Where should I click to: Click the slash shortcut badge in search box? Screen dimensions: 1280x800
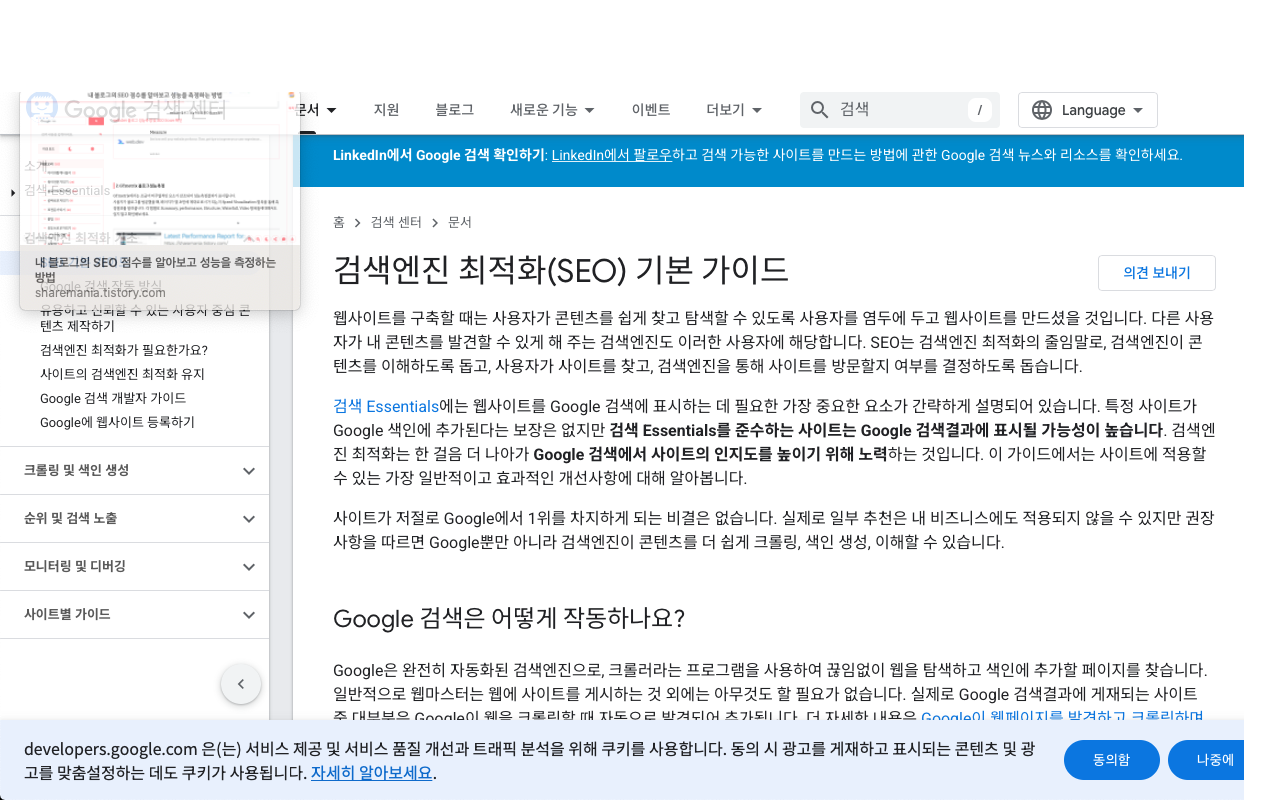pyautogui.click(x=980, y=110)
